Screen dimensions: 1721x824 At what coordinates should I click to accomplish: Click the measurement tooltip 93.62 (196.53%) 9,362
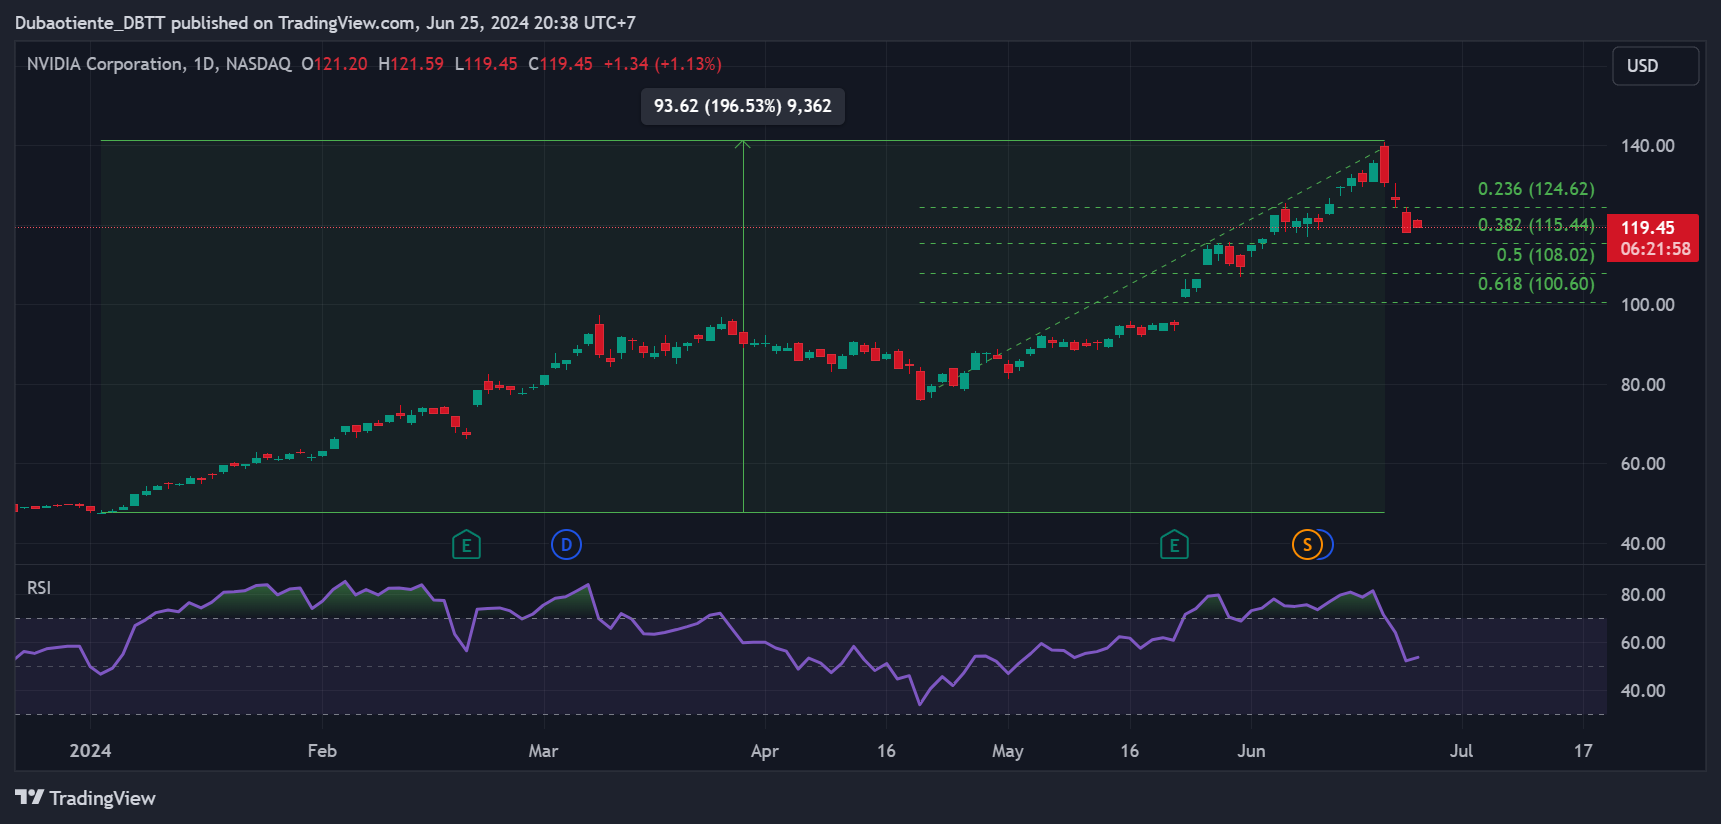[743, 106]
